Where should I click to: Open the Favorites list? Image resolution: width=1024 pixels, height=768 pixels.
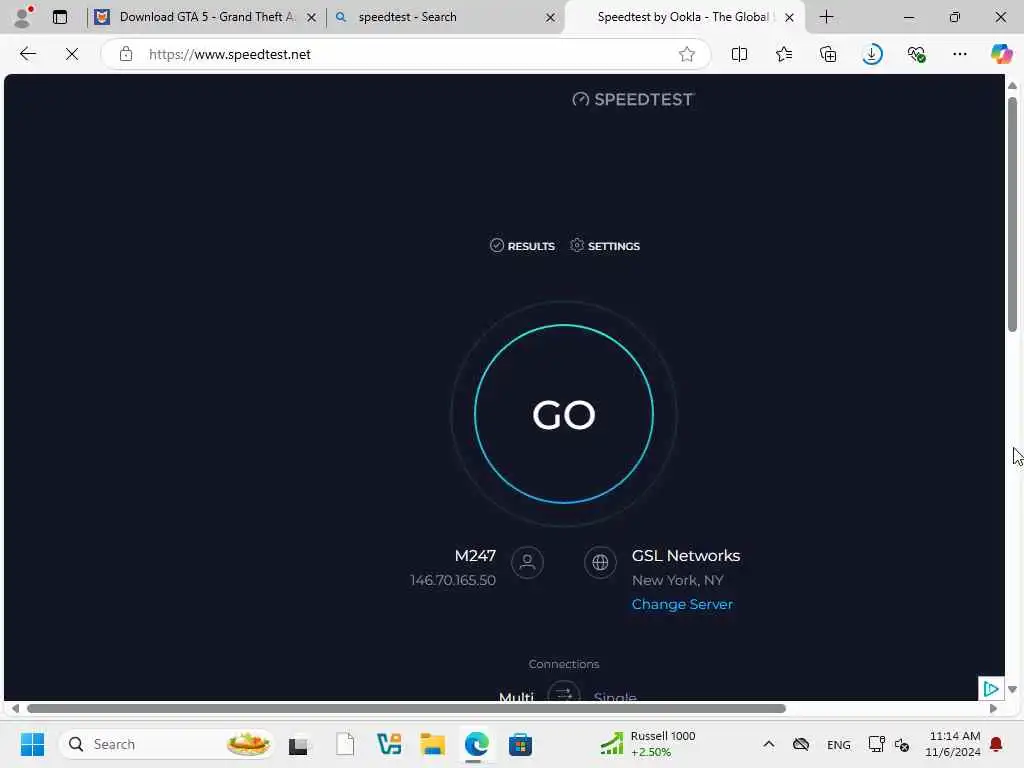[784, 54]
